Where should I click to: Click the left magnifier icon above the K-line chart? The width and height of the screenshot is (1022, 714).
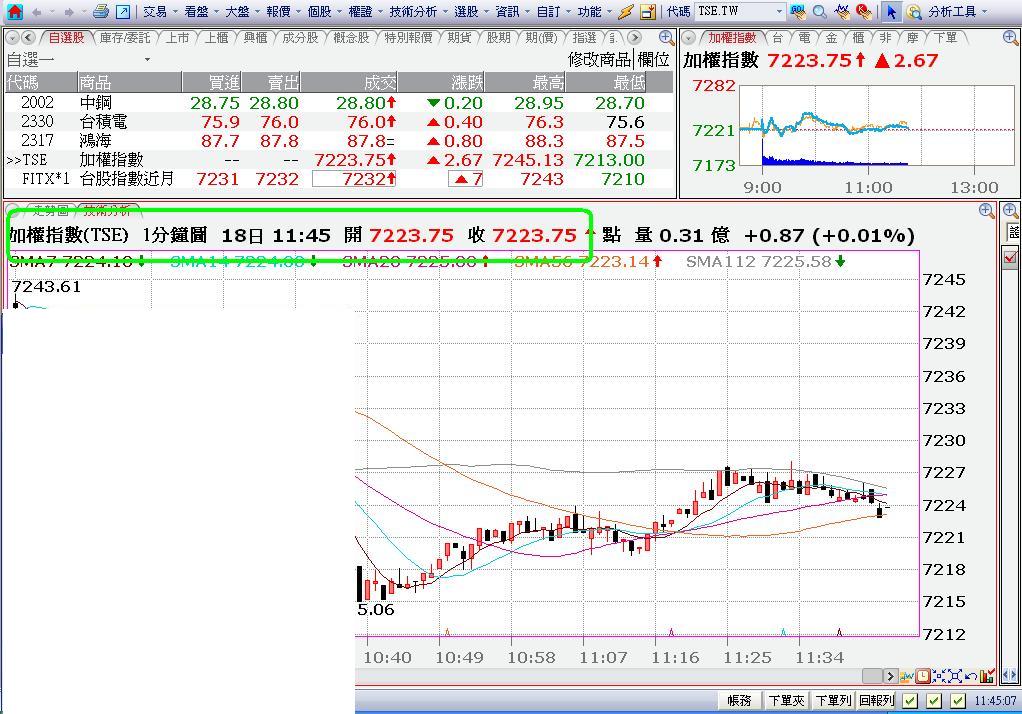point(987,211)
